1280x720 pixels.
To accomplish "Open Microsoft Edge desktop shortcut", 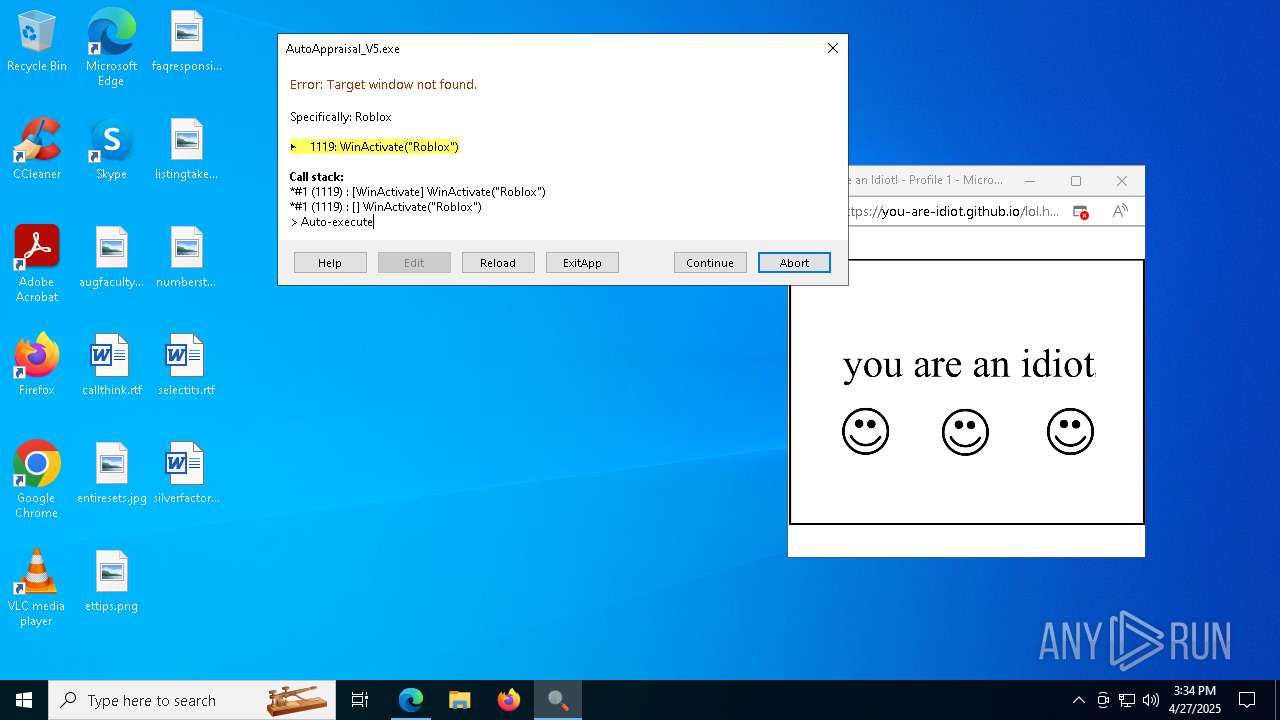I will (x=111, y=48).
